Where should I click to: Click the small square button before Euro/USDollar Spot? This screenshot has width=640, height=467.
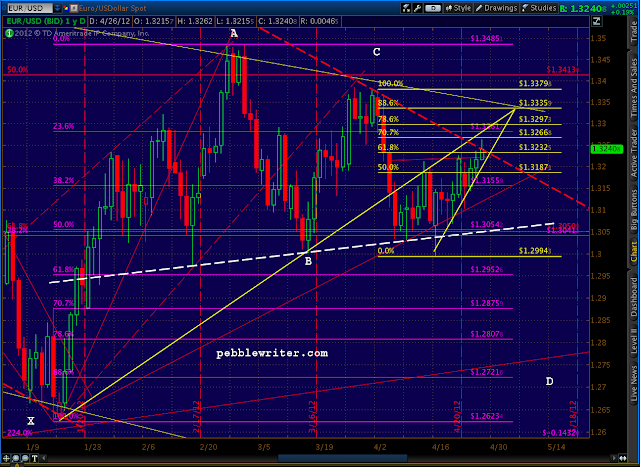click(x=74, y=8)
